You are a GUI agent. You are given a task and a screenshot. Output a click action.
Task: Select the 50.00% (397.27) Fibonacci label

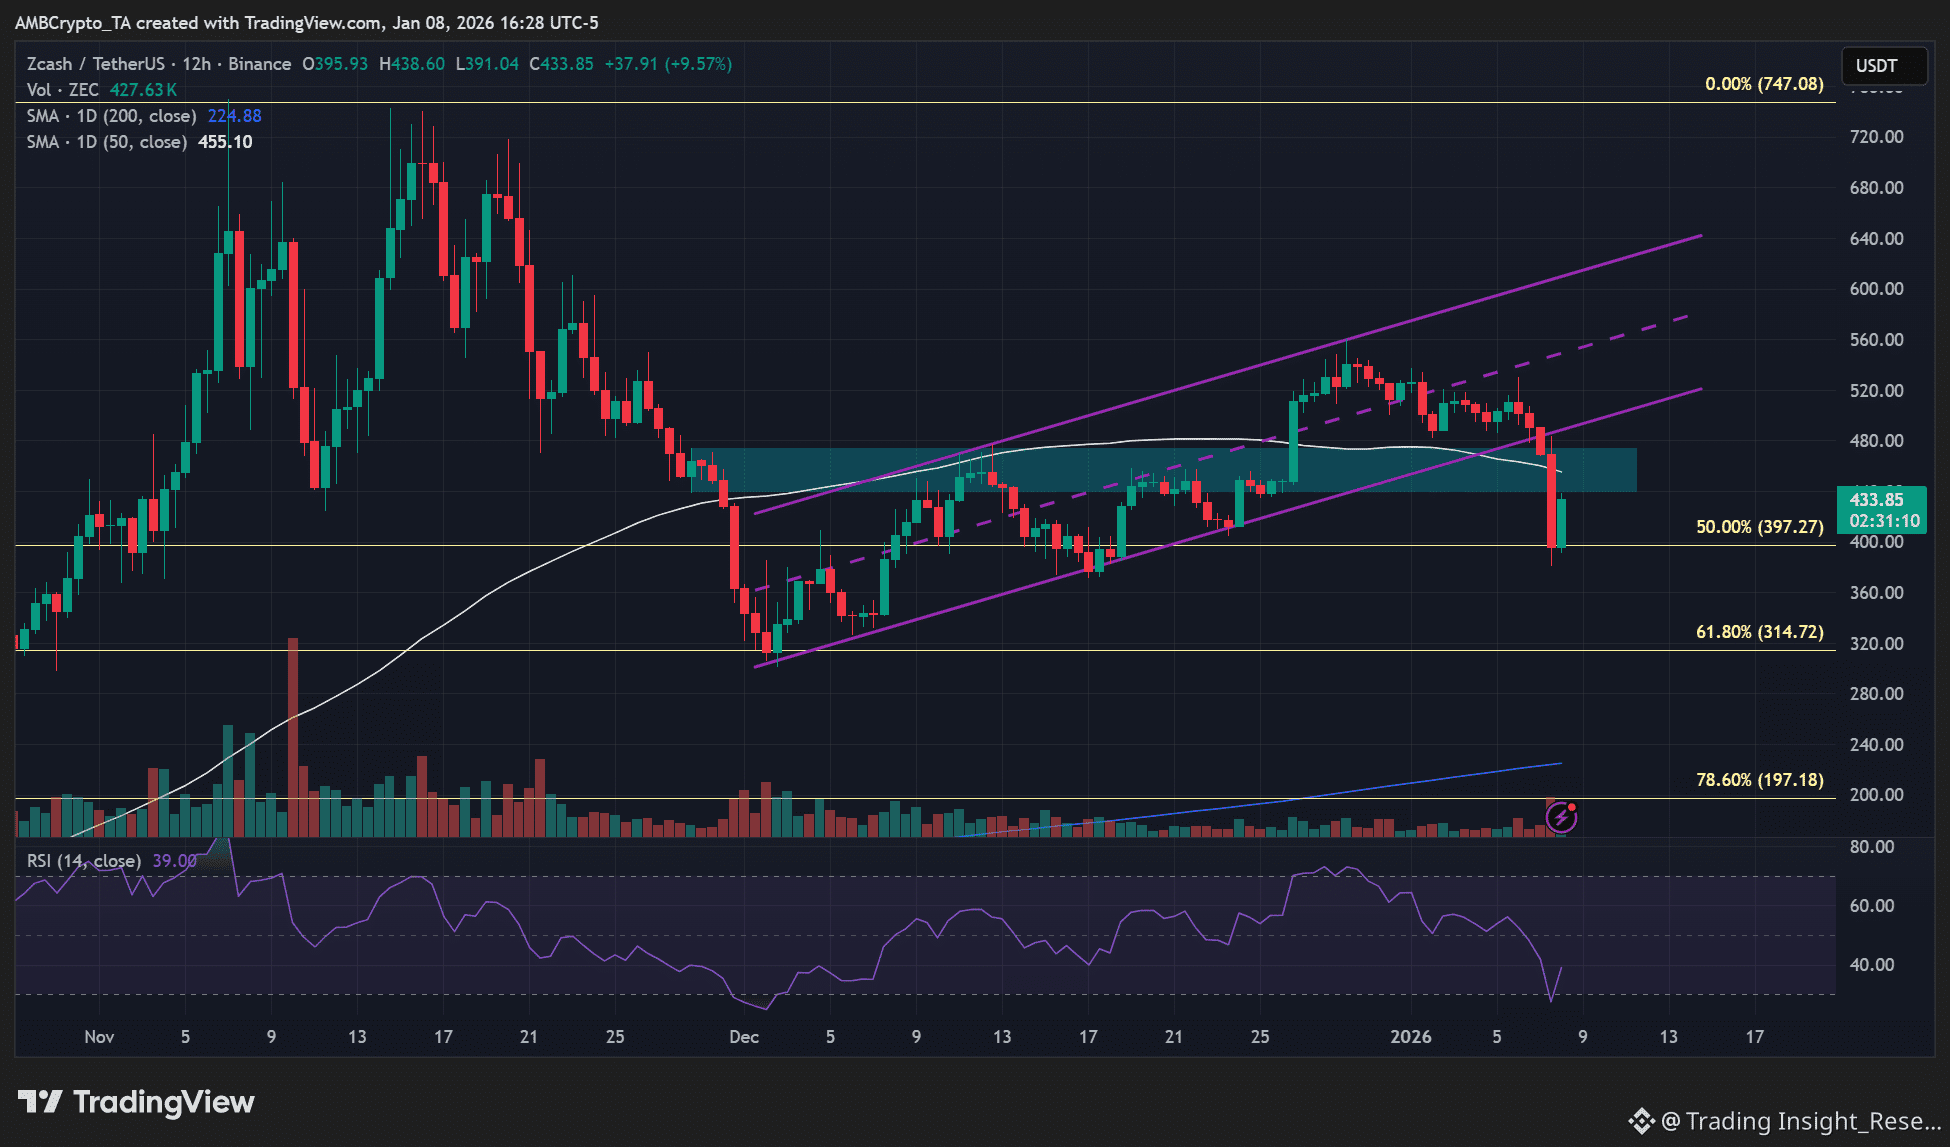coord(1759,527)
